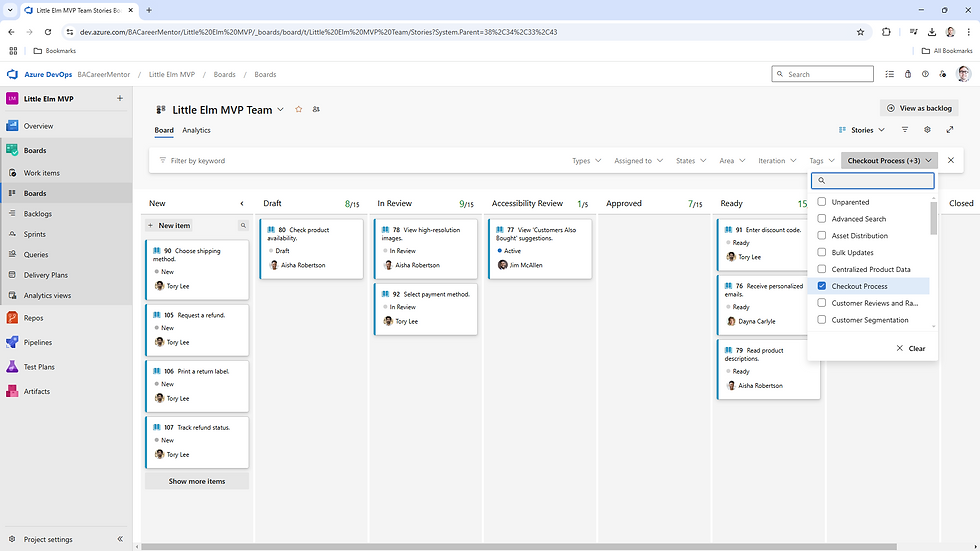Open the Artifacts section

[36, 391]
